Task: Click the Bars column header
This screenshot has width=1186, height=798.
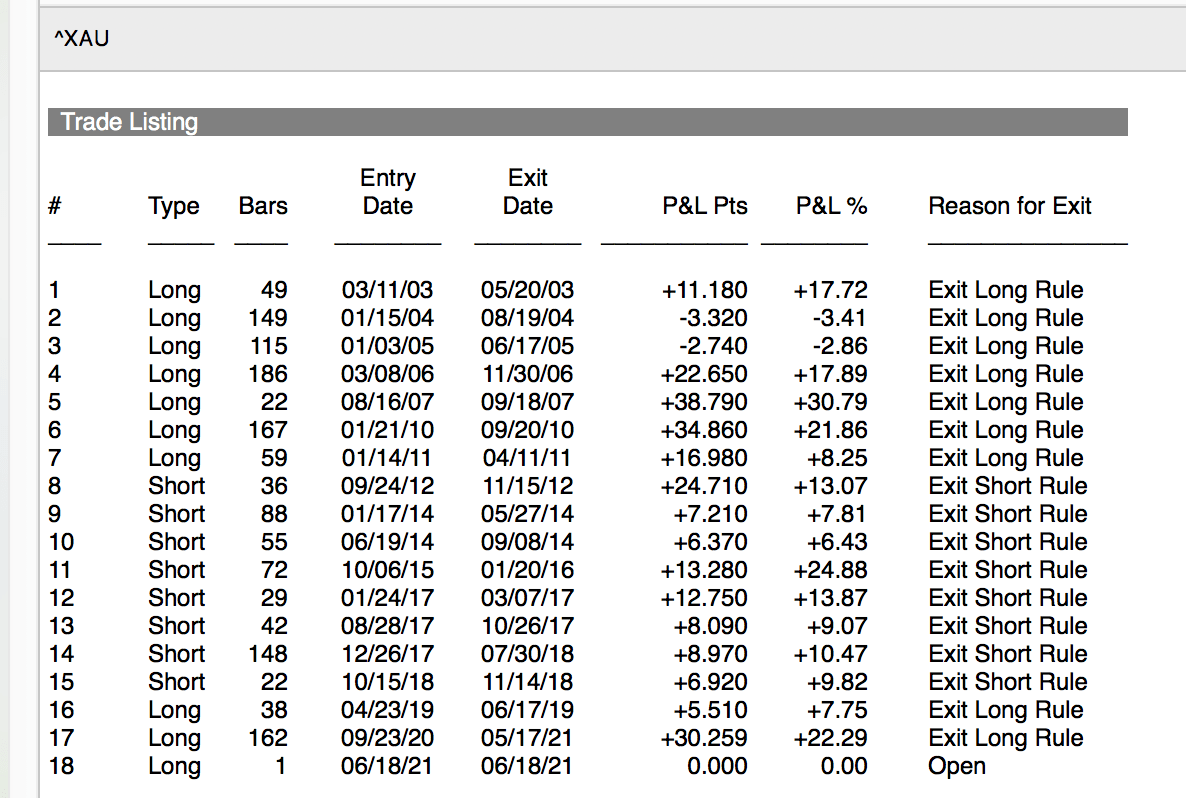Action: [x=263, y=206]
